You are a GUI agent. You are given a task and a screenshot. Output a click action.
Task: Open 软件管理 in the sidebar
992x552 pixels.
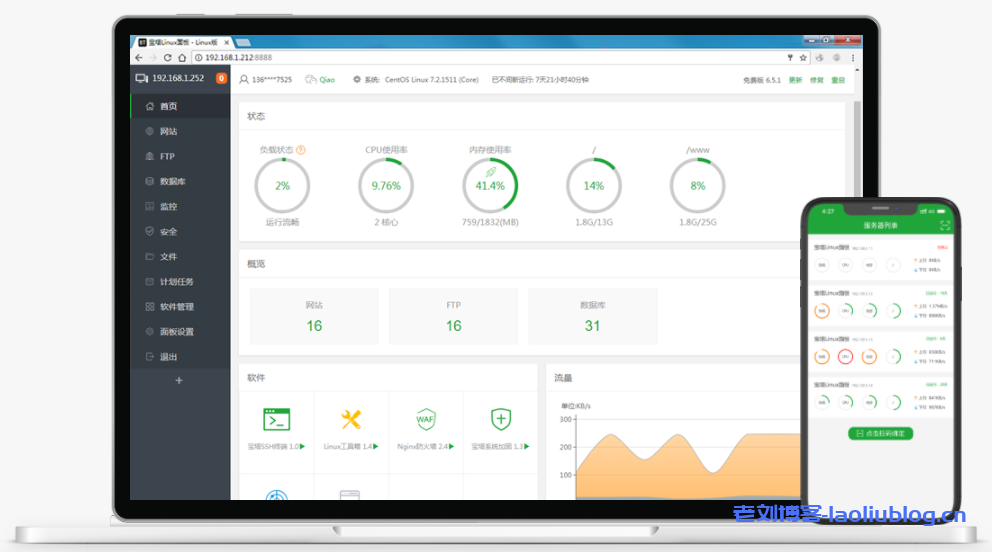click(x=176, y=307)
